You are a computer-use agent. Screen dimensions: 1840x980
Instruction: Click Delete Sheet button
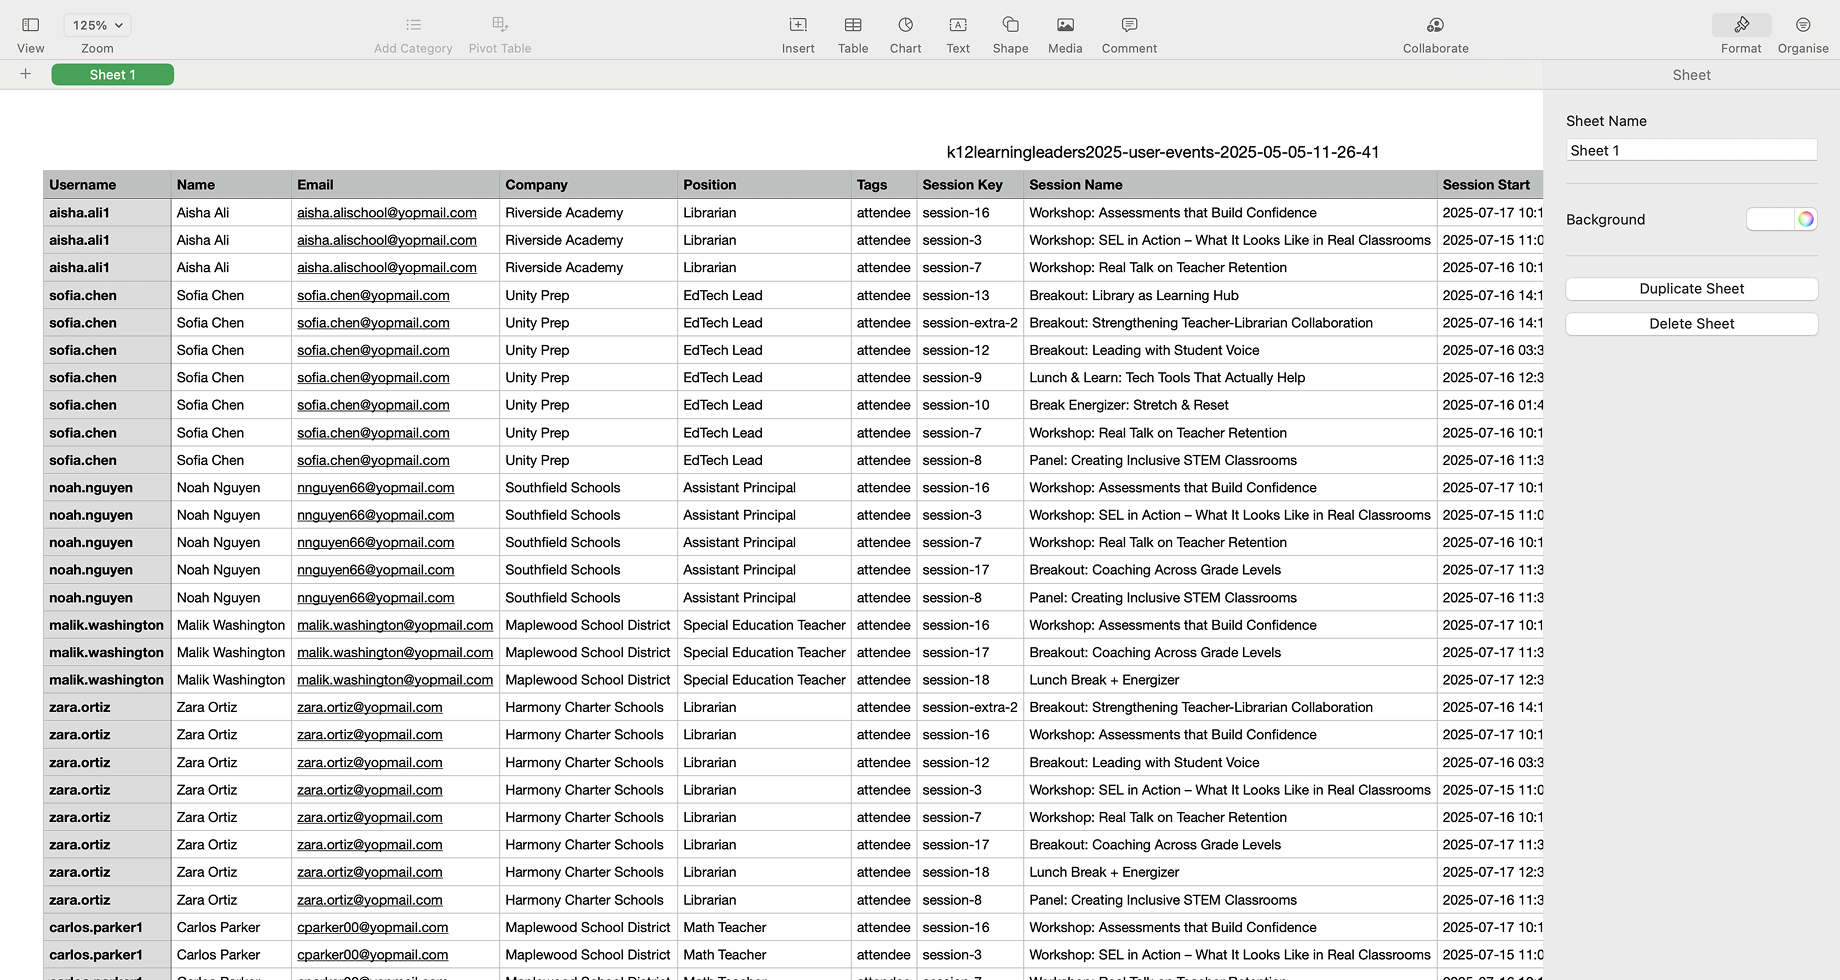[1691, 324]
